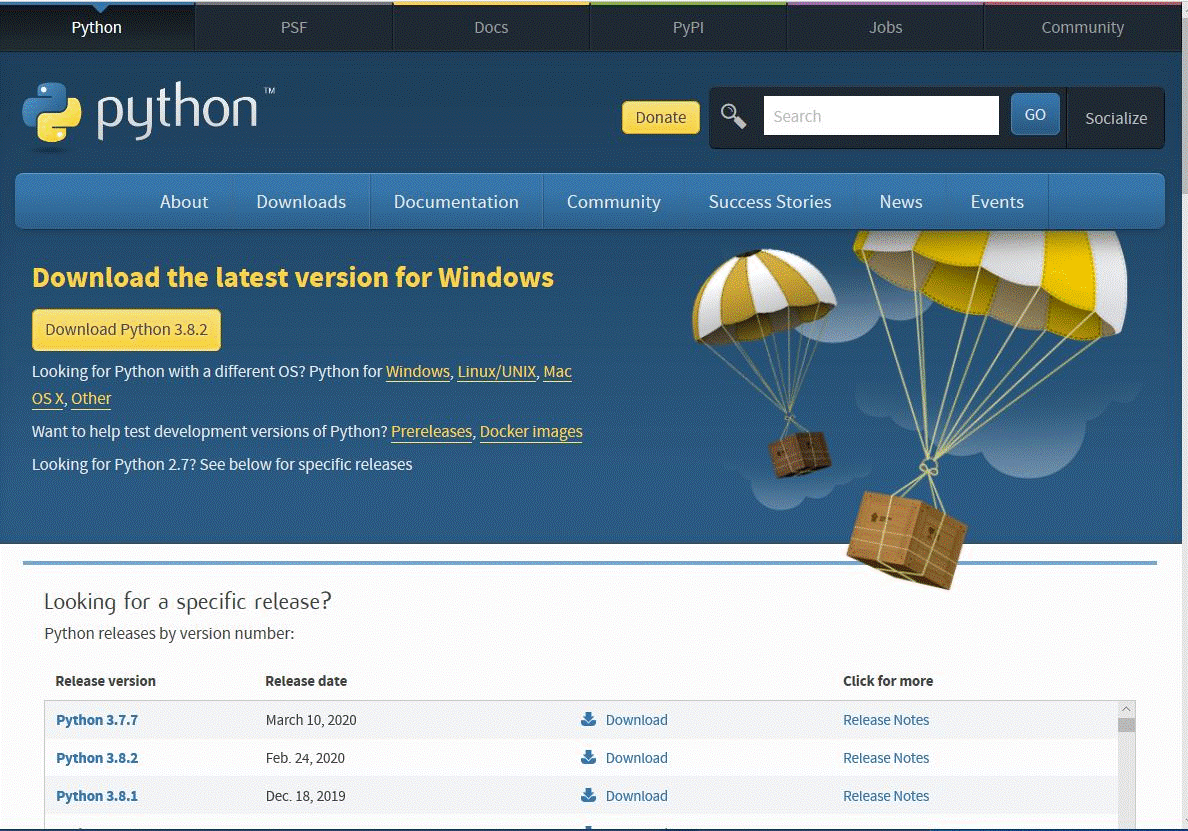Click the magnifying glass search icon
Image resolution: width=1188 pixels, height=831 pixels.
(x=733, y=116)
